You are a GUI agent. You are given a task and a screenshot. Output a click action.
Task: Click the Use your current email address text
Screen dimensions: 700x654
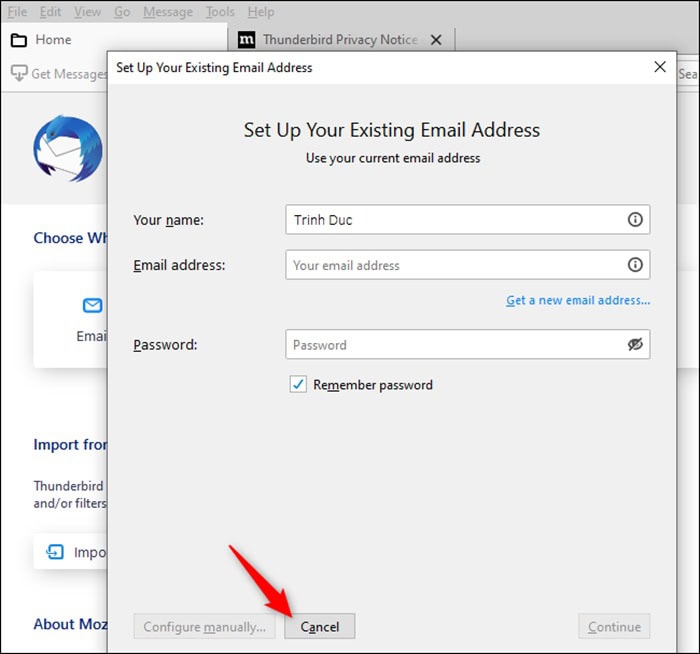pos(393,158)
